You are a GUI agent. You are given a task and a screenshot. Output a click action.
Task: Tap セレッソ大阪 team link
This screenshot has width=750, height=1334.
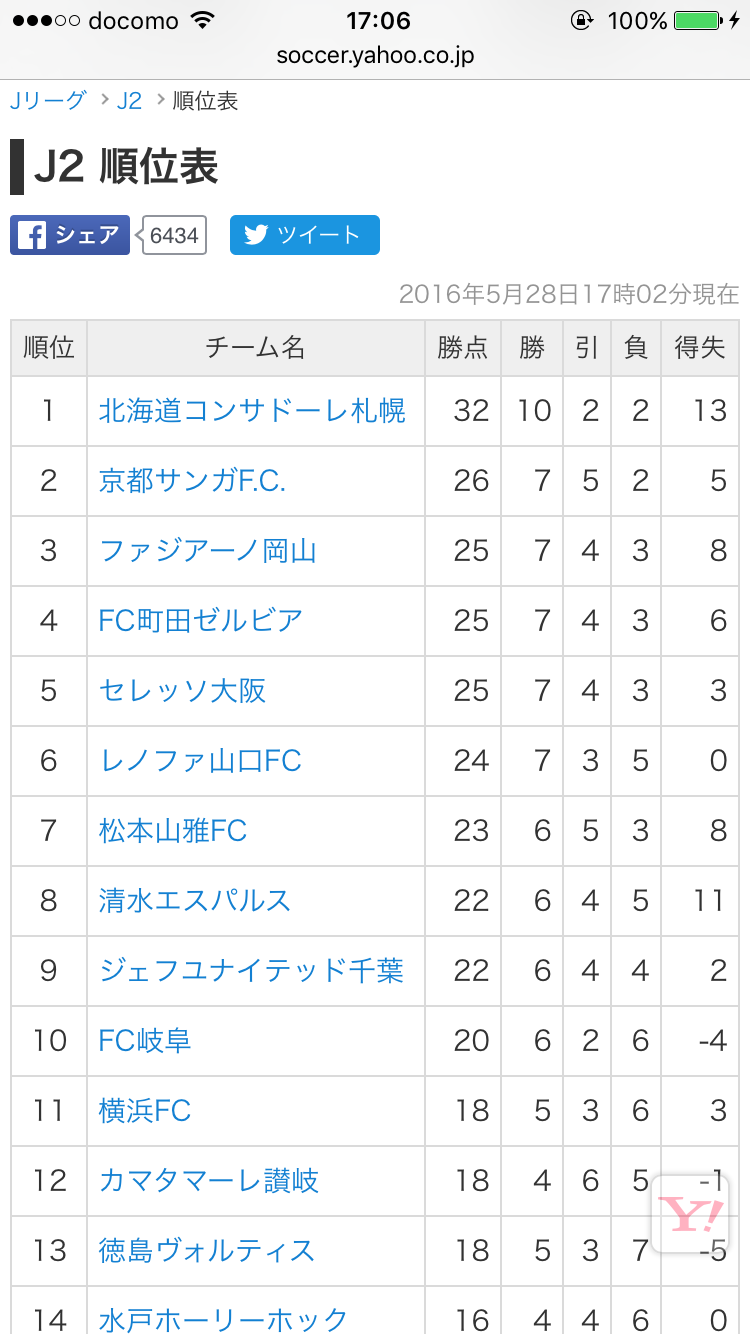182,691
